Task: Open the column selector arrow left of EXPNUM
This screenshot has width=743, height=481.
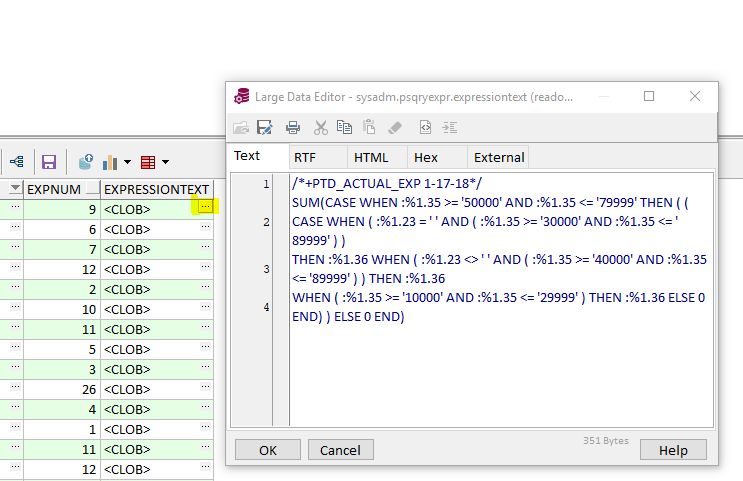Action: click(16, 189)
